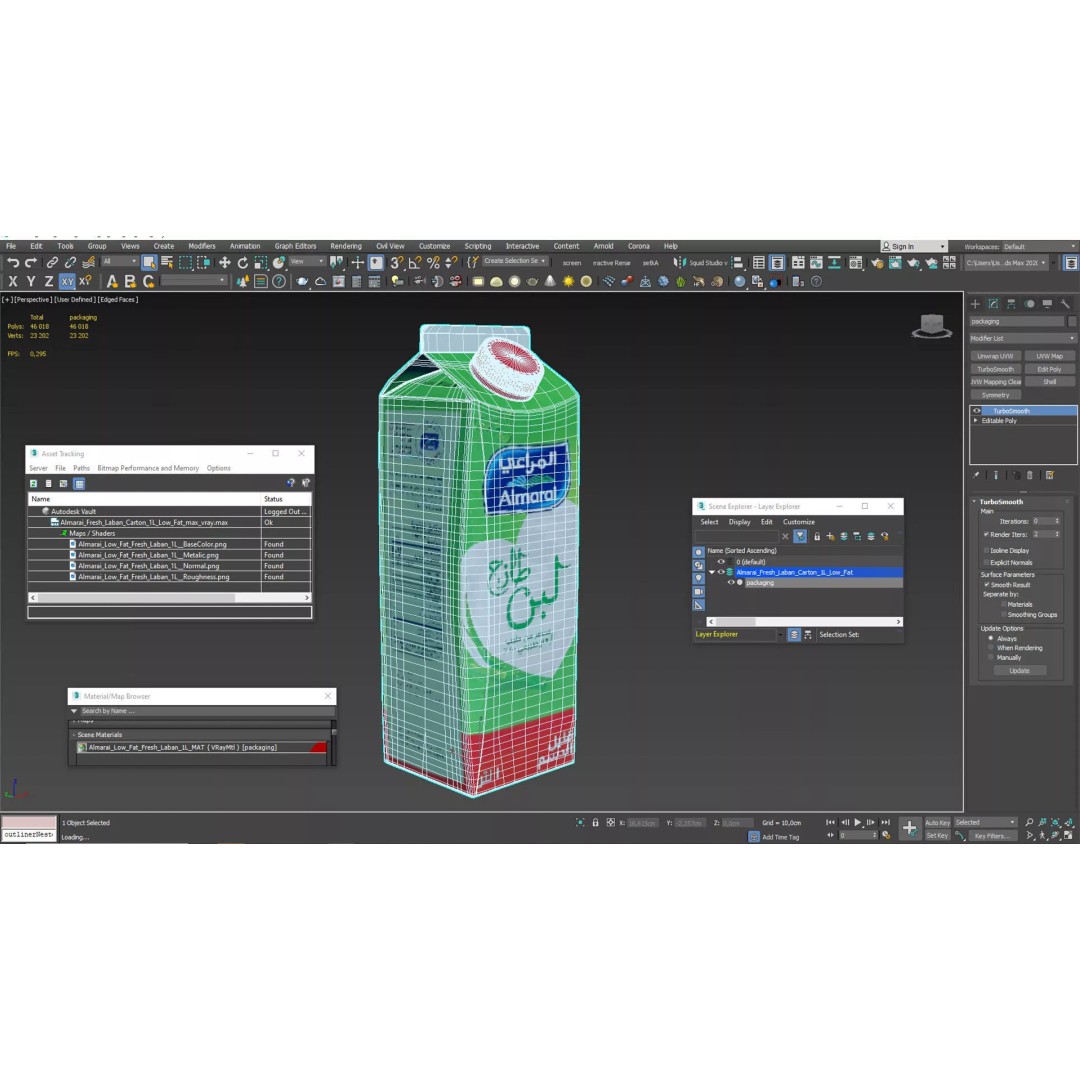Image resolution: width=1080 pixels, height=1080 pixels.
Task: Click the Edit Poly modifier button
Action: (x=1049, y=369)
